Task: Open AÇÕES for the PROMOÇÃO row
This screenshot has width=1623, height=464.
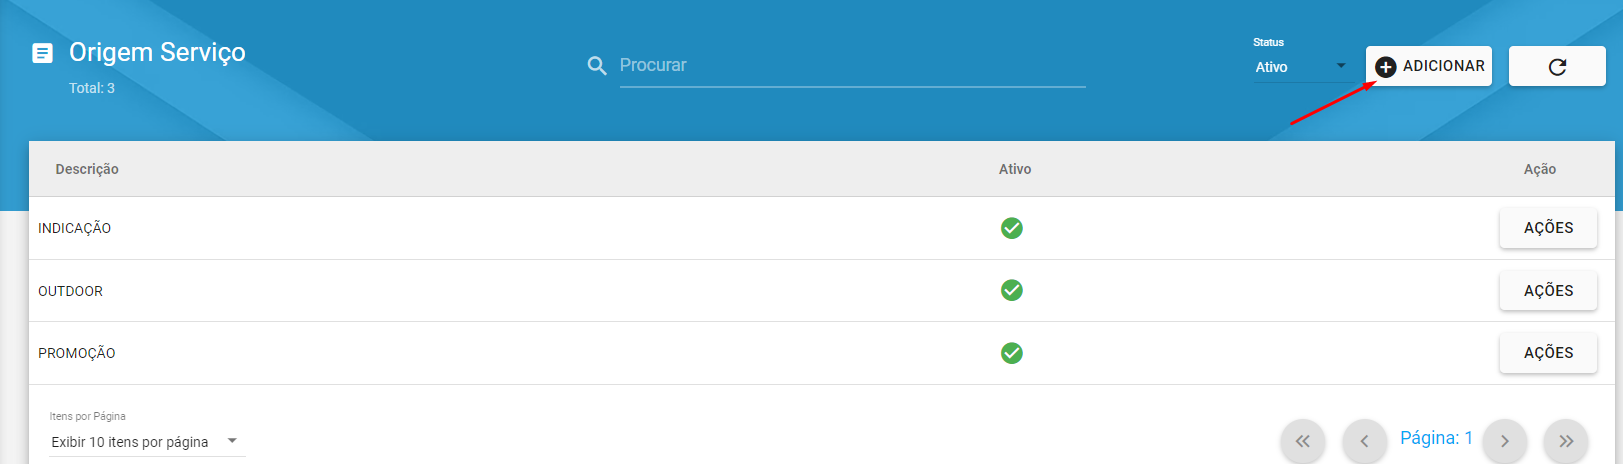Action: [1548, 353]
